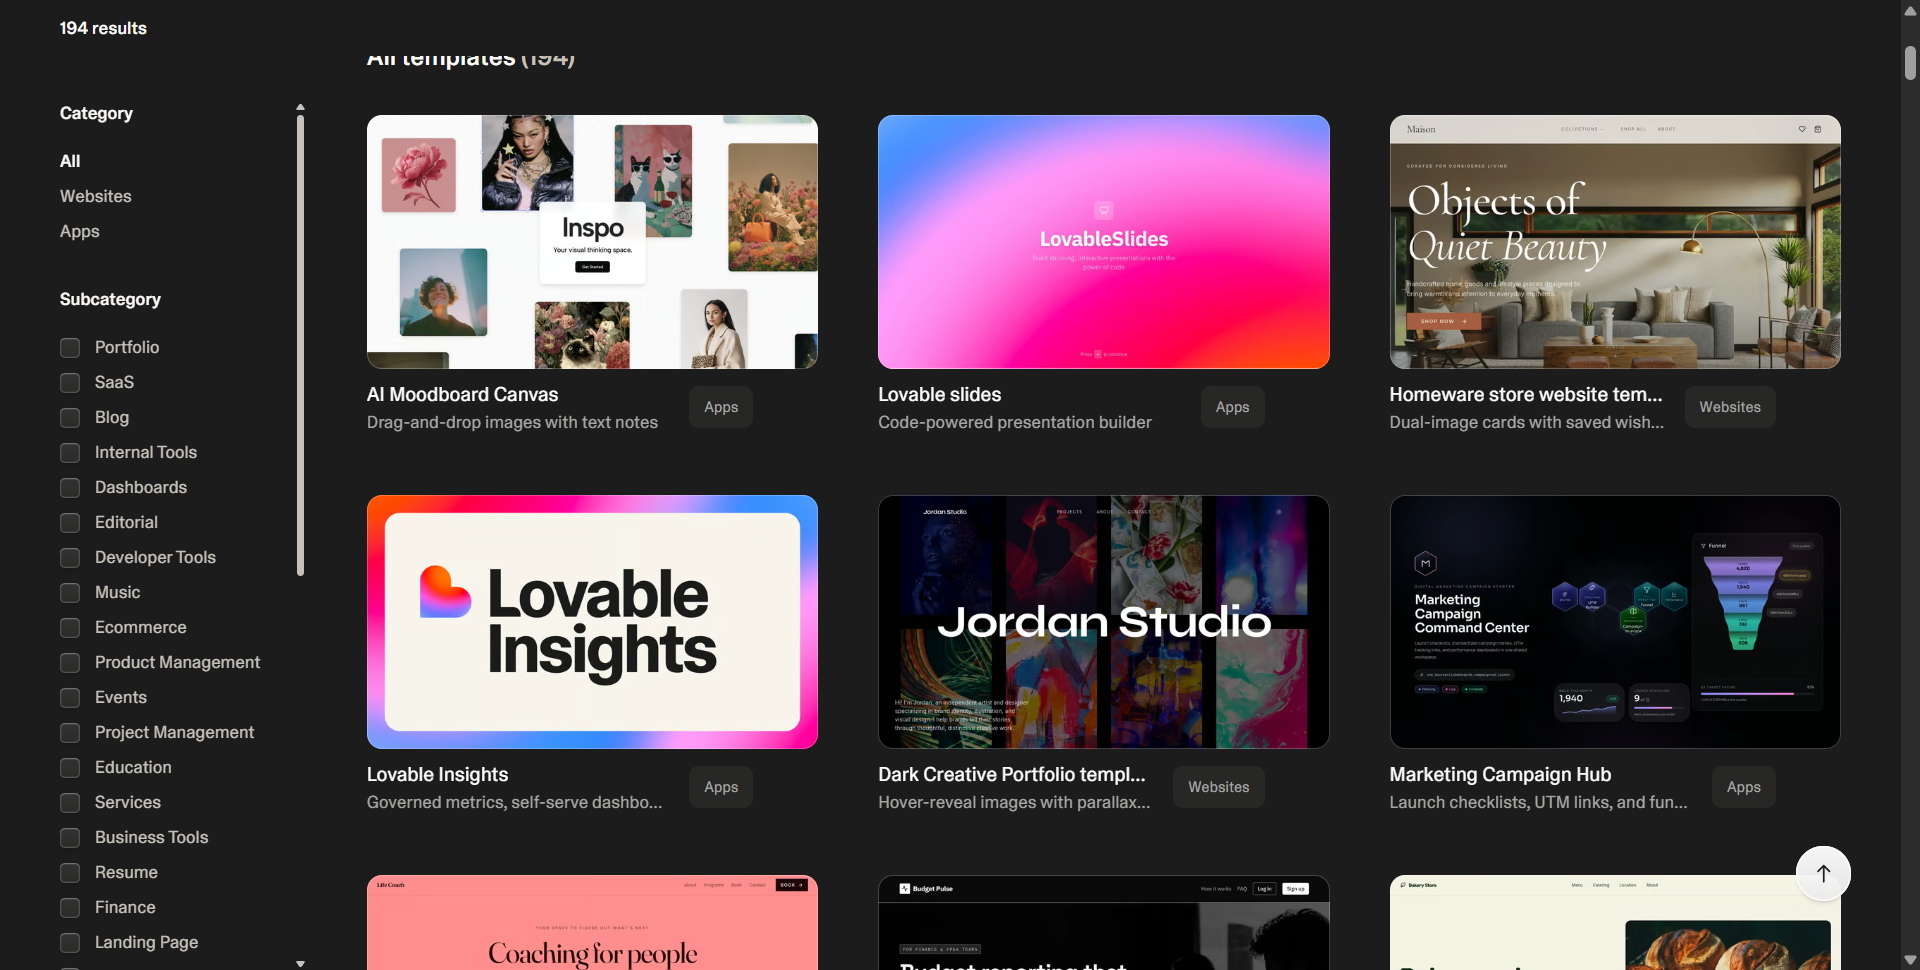Enable the Blog subcategory filter
The height and width of the screenshot is (970, 1920).
70,418
